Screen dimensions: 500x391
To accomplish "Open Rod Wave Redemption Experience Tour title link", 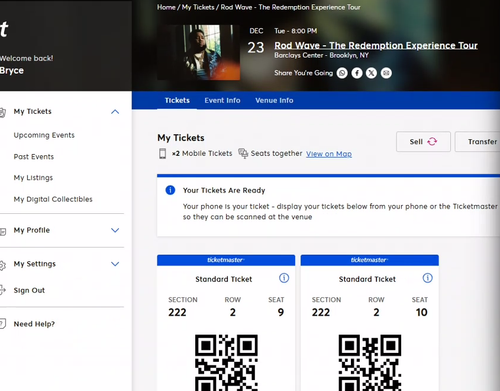I will [376, 45].
